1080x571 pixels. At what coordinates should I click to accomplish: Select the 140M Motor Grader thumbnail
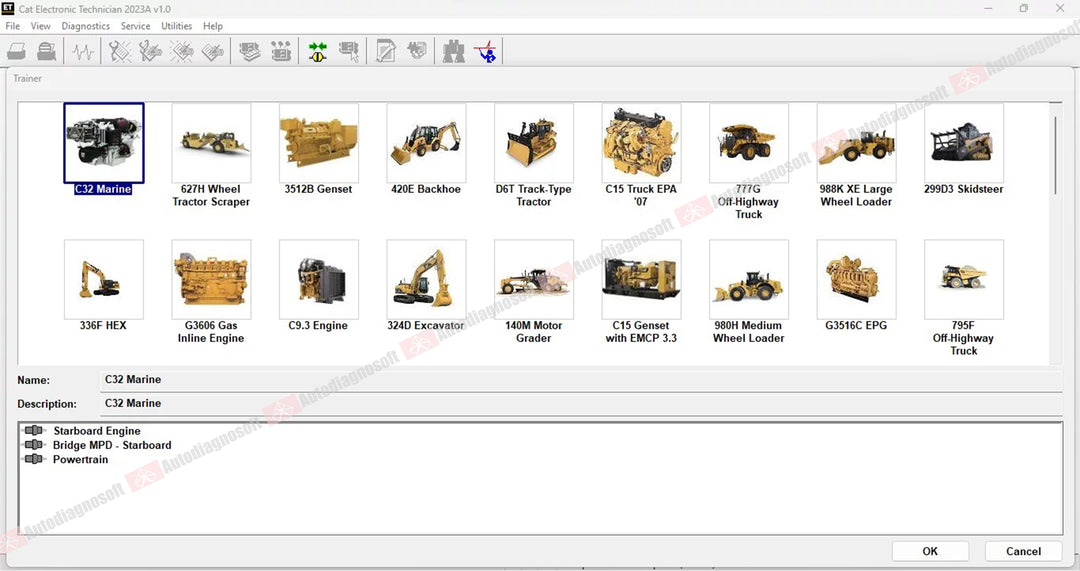tap(534, 279)
